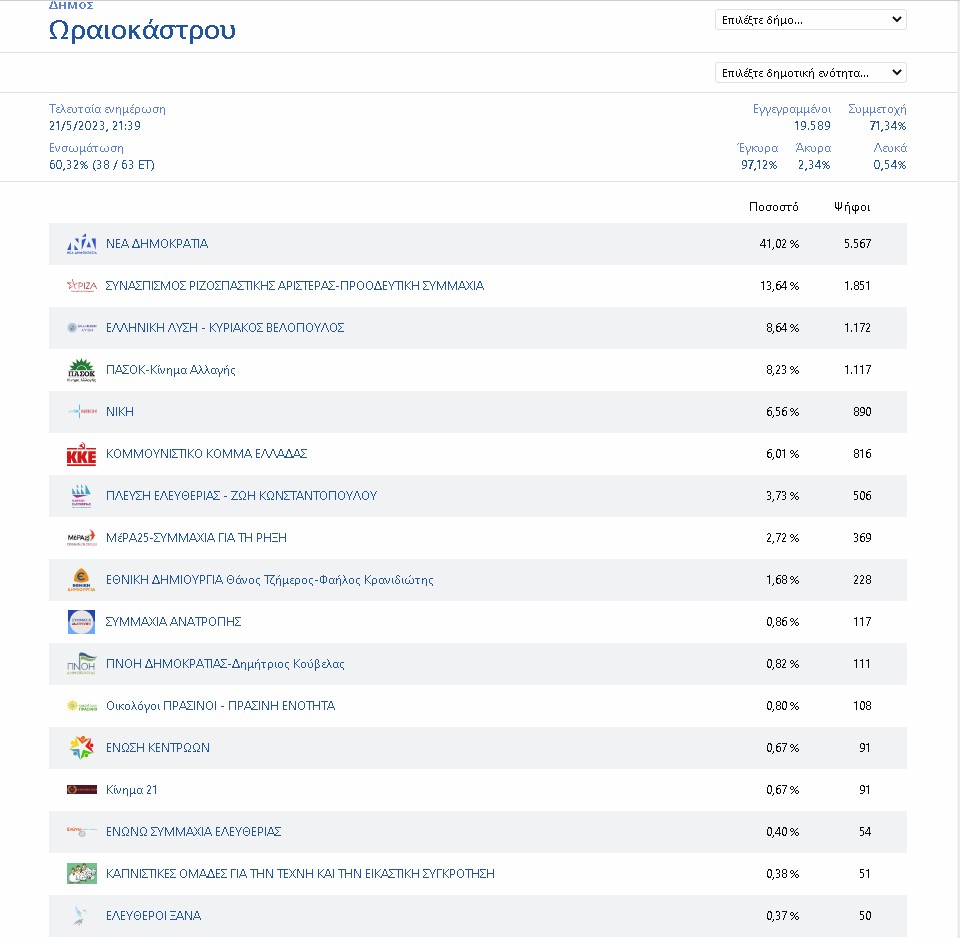The height and width of the screenshot is (938, 960).
Task: Click the 97,12% valid ballots value
Action: click(x=759, y=165)
